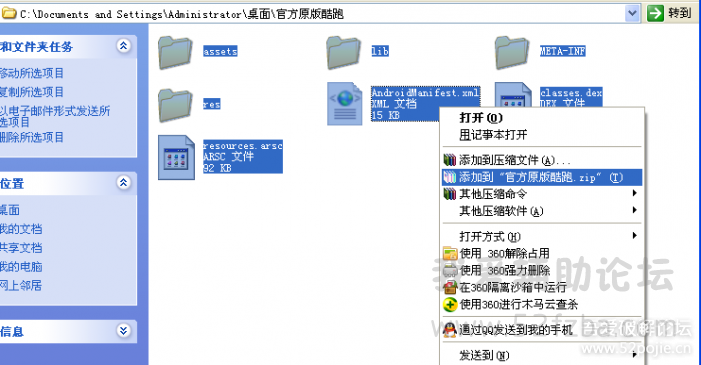
Task: Click the classes.dex file icon
Action: tap(513, 95)
